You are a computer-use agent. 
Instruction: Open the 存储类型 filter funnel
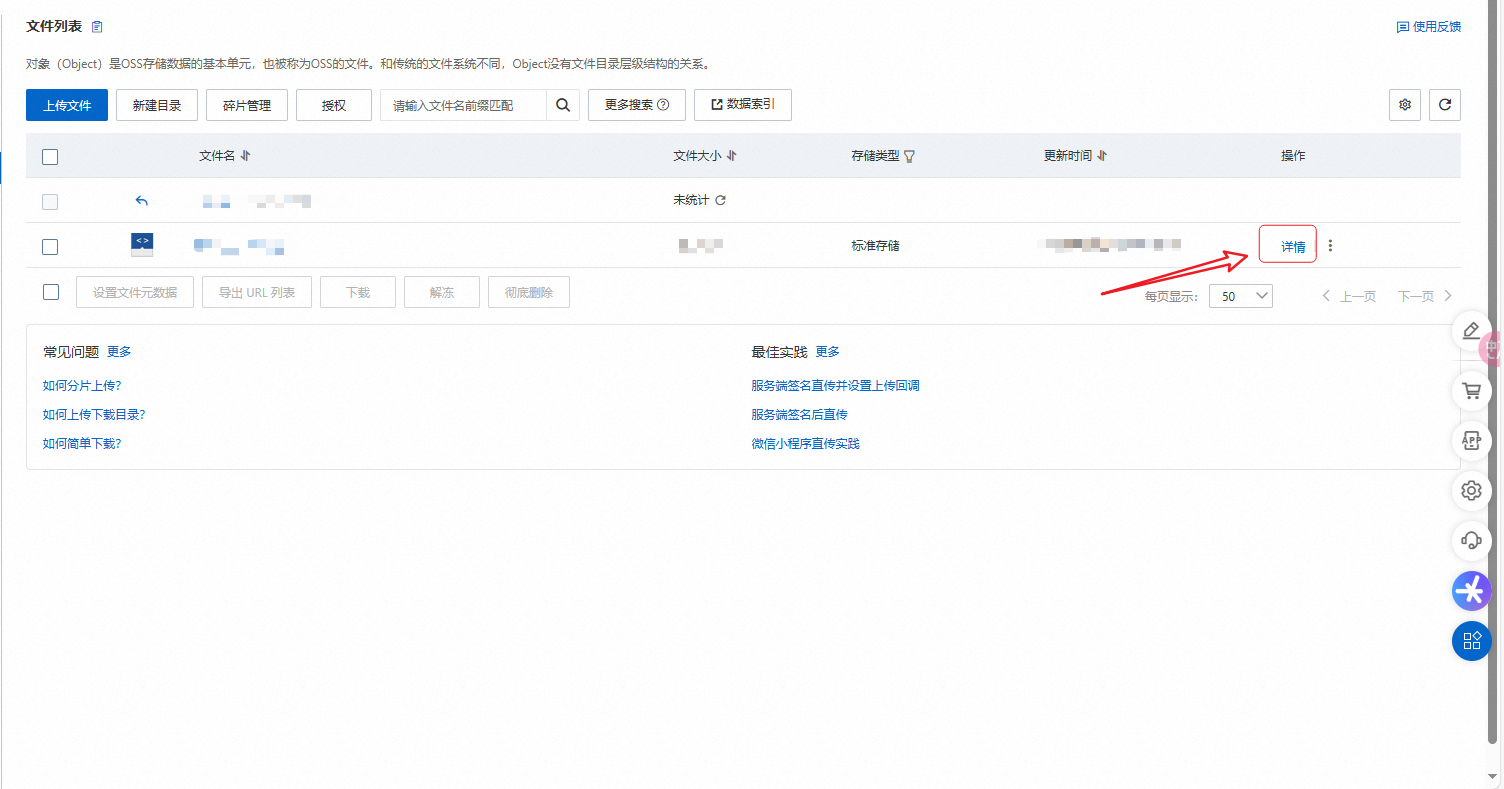click(x=910, y=157)
